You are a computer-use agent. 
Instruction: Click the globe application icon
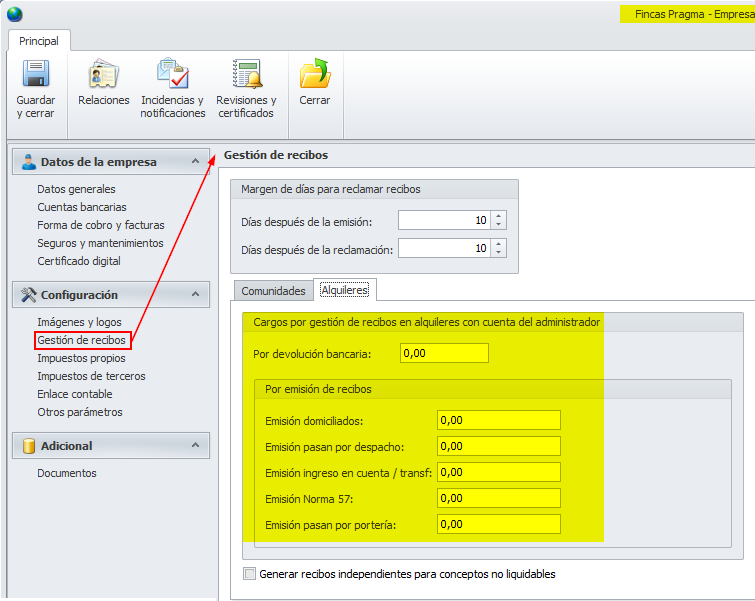14,14
